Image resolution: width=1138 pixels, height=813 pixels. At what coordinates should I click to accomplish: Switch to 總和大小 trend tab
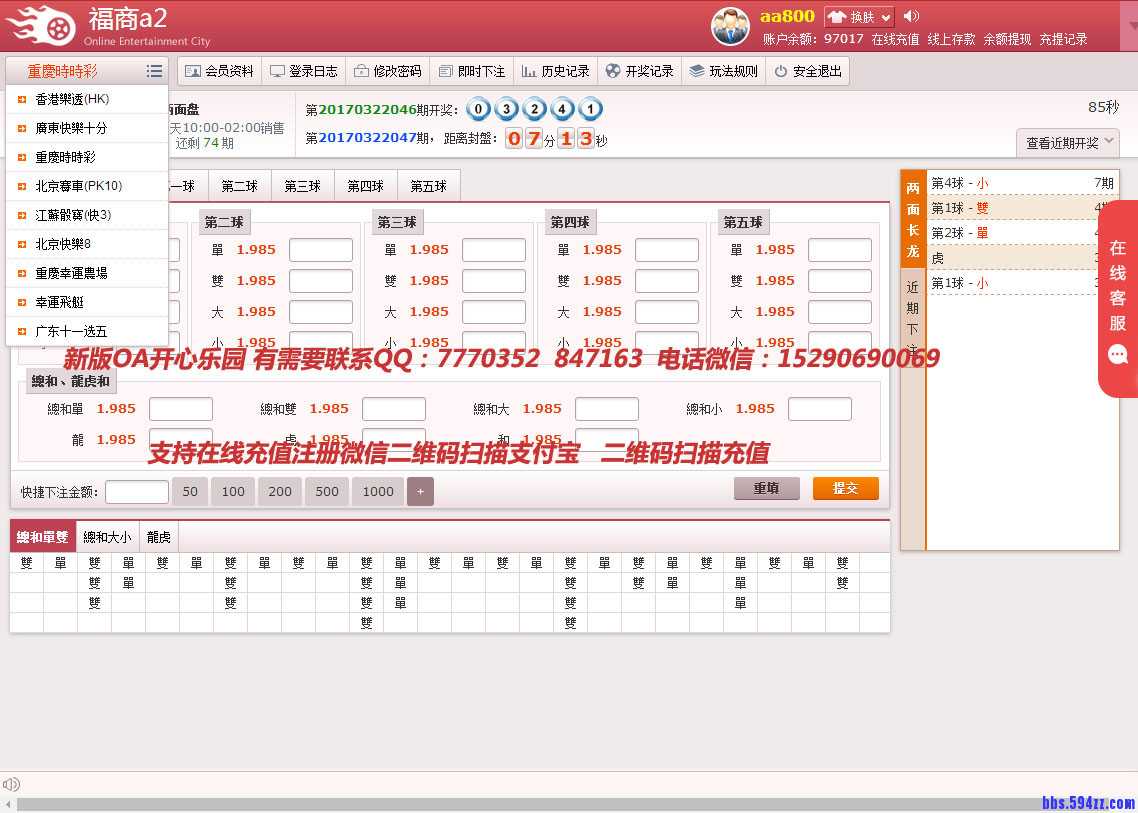point(107,537)
